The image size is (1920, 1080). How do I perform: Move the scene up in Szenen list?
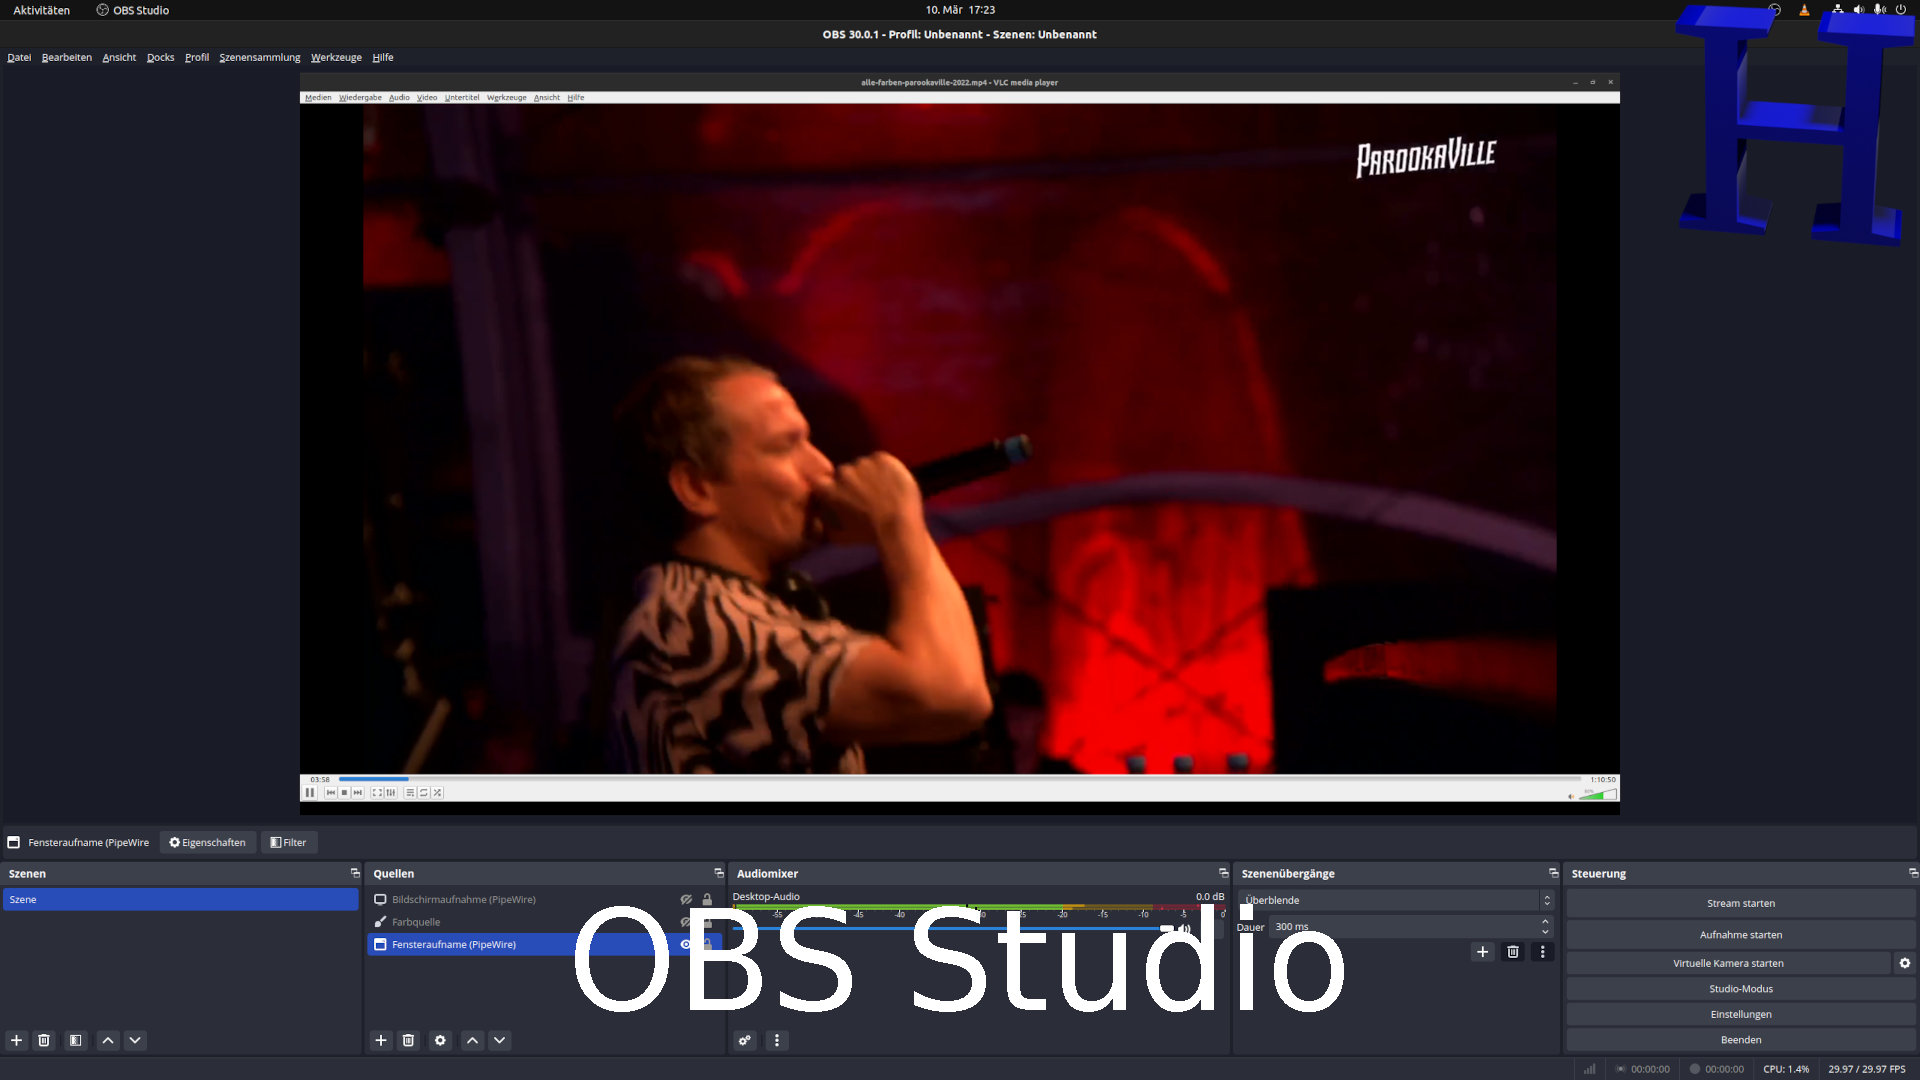(108, 1040)
